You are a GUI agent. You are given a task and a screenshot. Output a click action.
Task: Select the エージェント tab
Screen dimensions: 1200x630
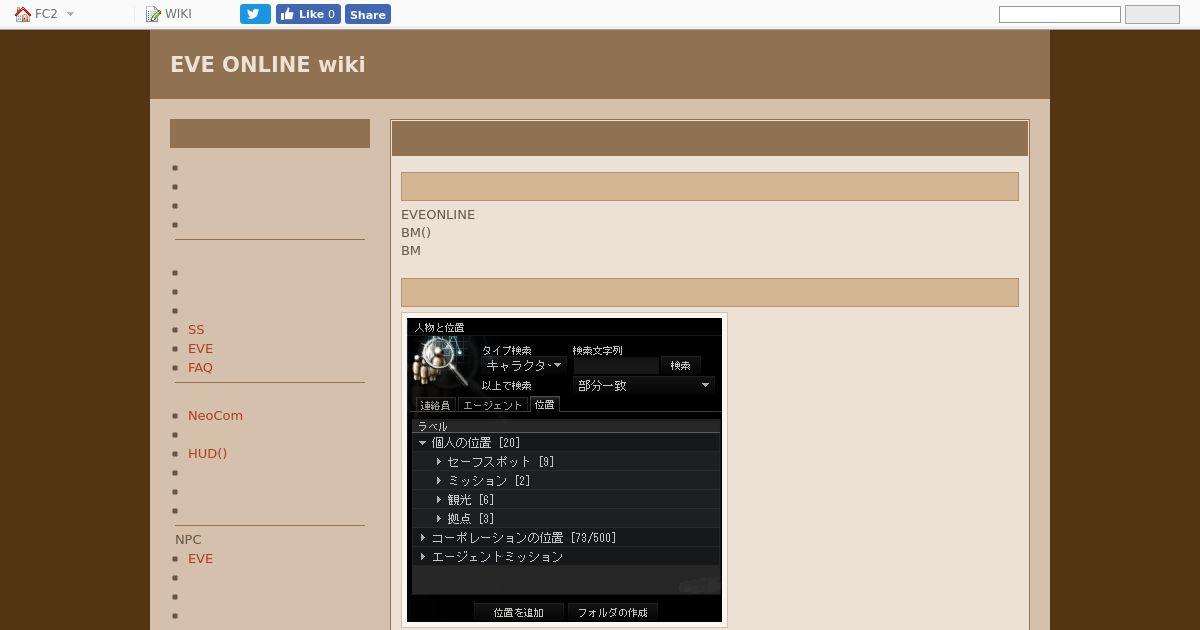coord(492,405)
